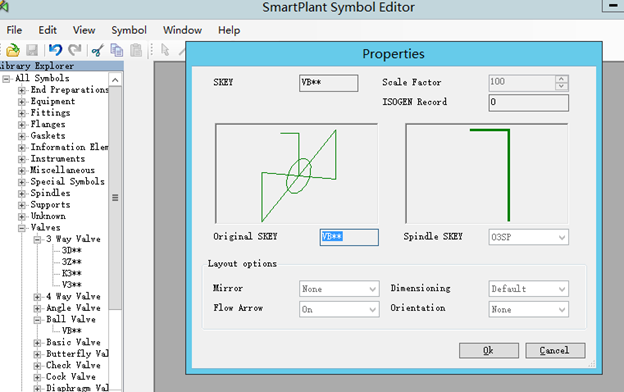Screen dimensions: 624x392
Task: Click the Save toolbar icon
Action: tap(32, 50)
